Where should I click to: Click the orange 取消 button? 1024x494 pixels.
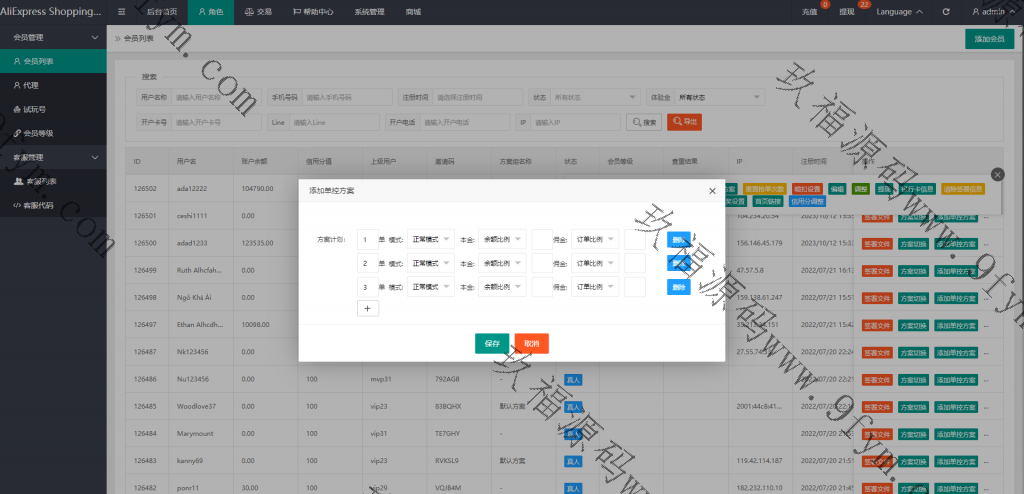click(531, 343)
